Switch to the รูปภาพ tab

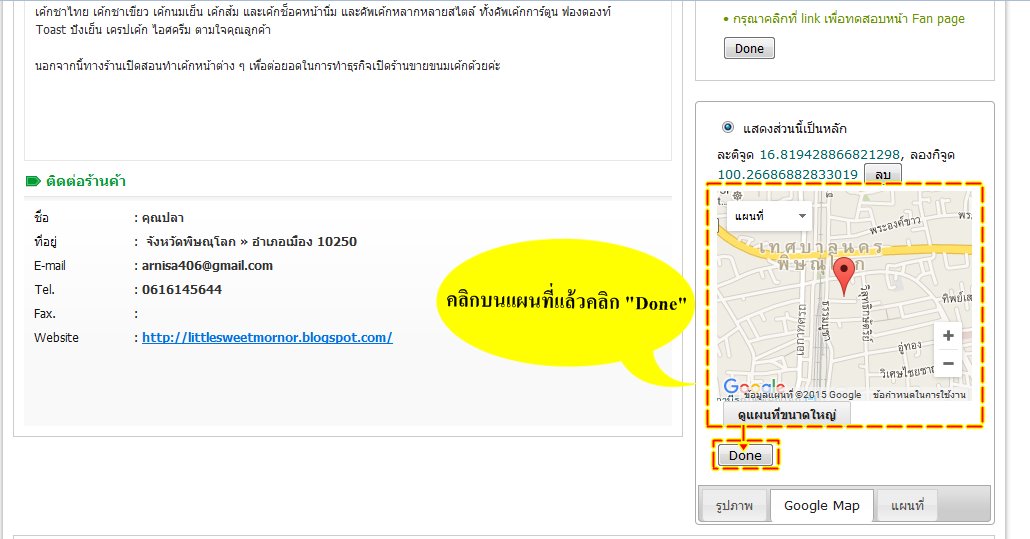(734, 506)
